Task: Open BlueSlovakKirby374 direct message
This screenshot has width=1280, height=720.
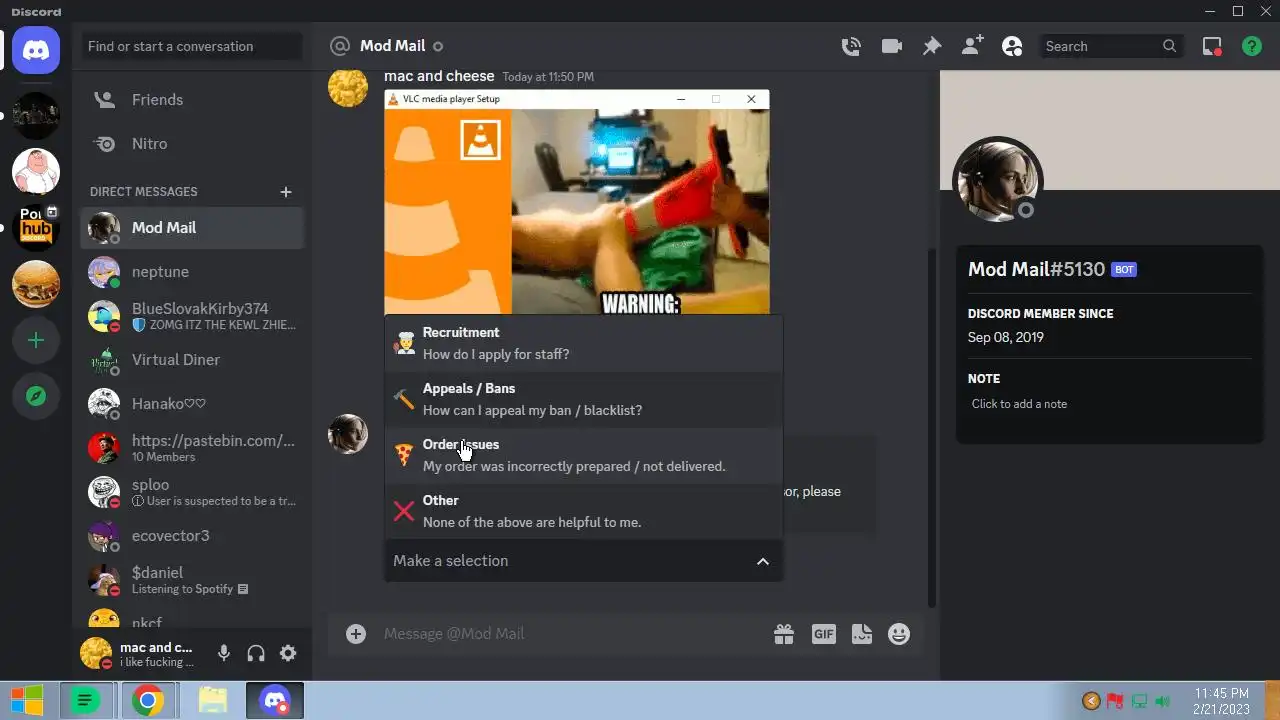Action: [192, 316]
